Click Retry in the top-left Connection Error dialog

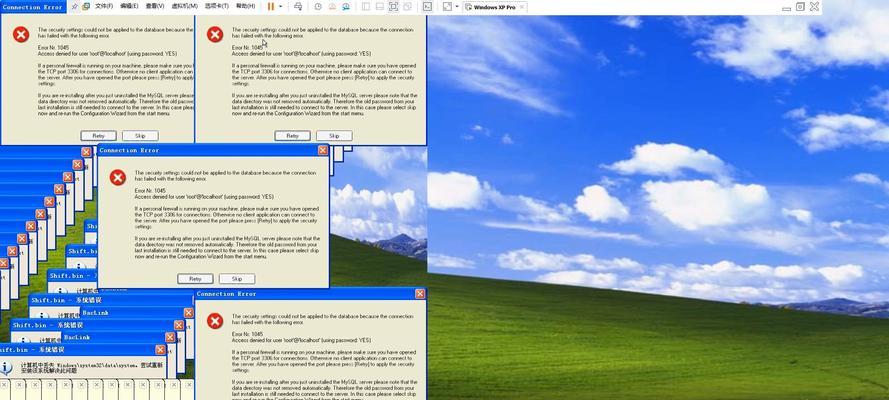[99, 136]
